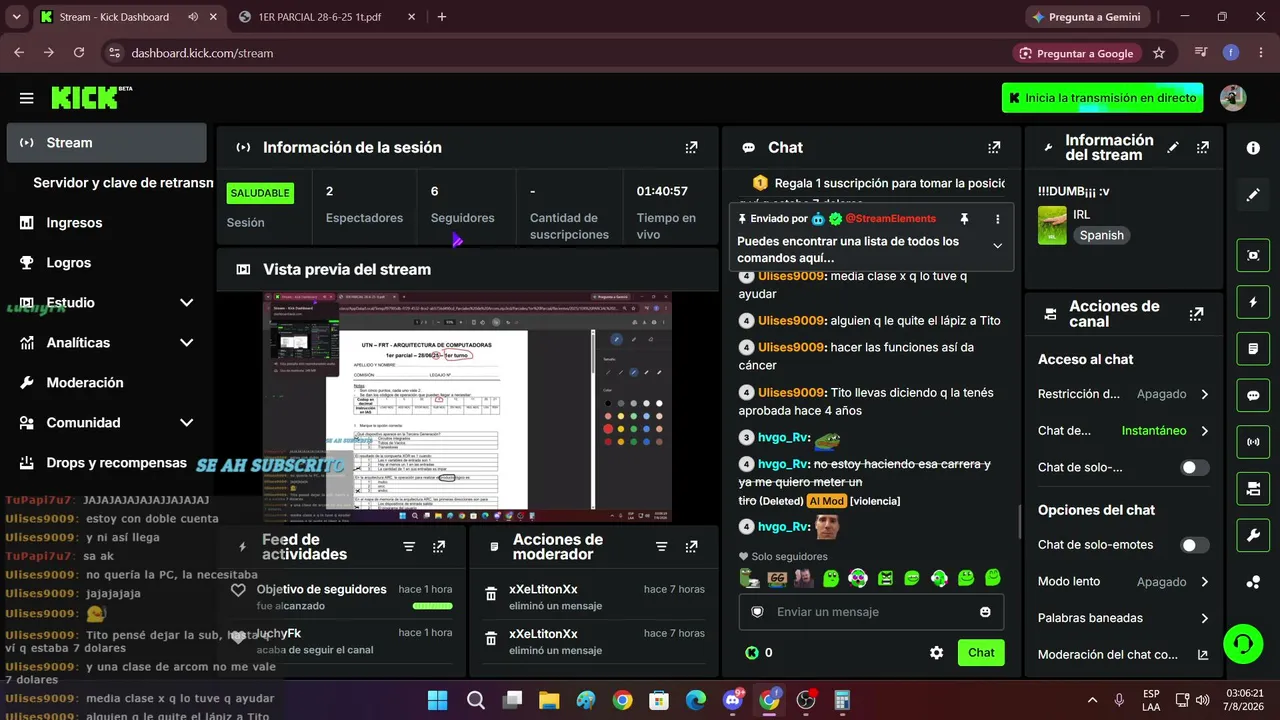Open Discord from the taskbar

tap(733, 700)
